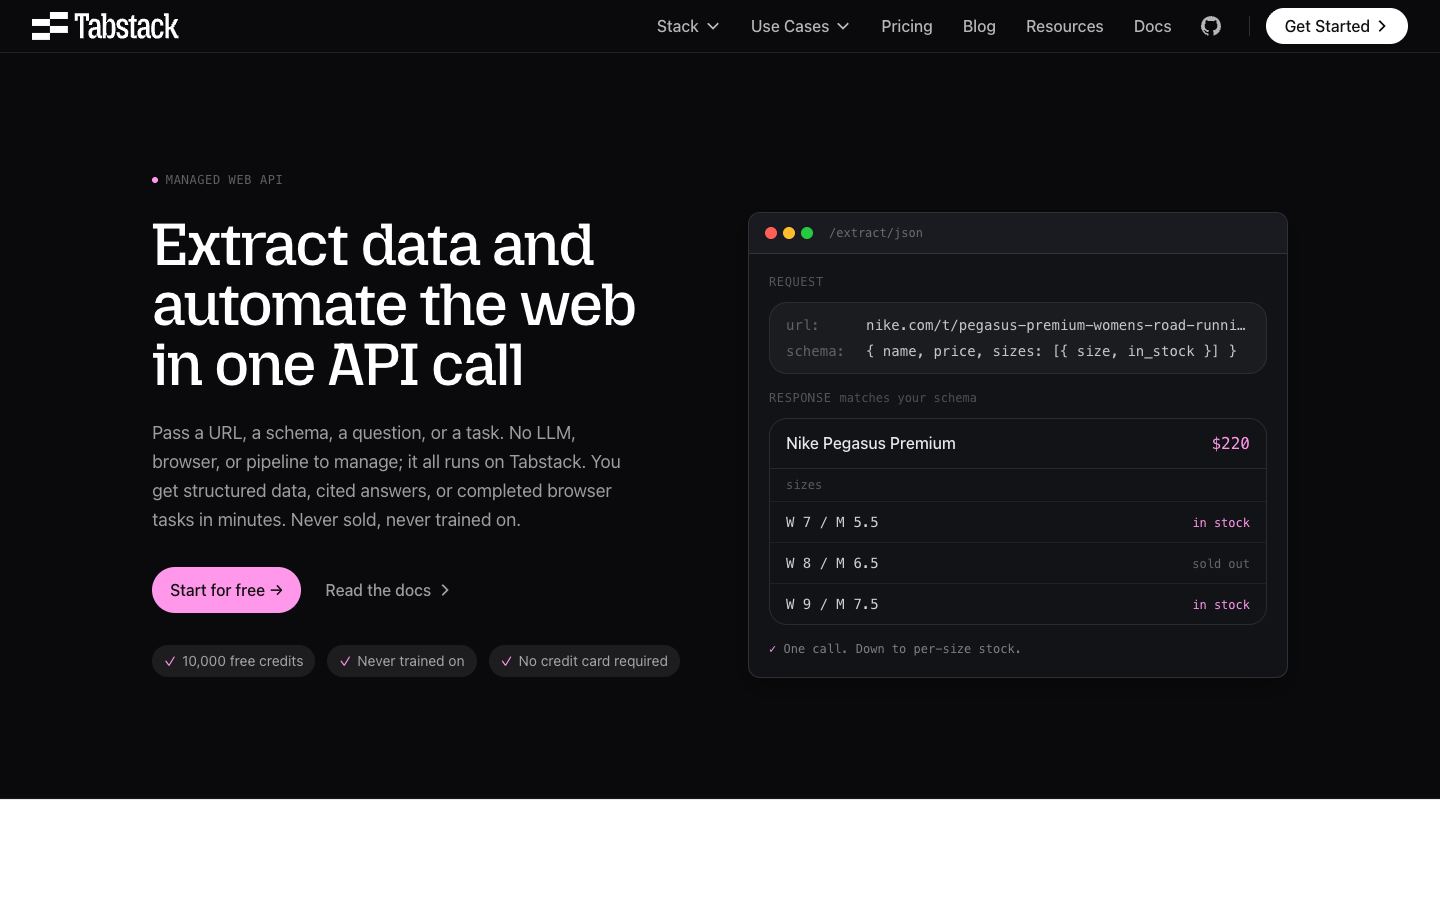1440x900 pixels.
Task: Click Start for free button
Action: coord(226,590)
